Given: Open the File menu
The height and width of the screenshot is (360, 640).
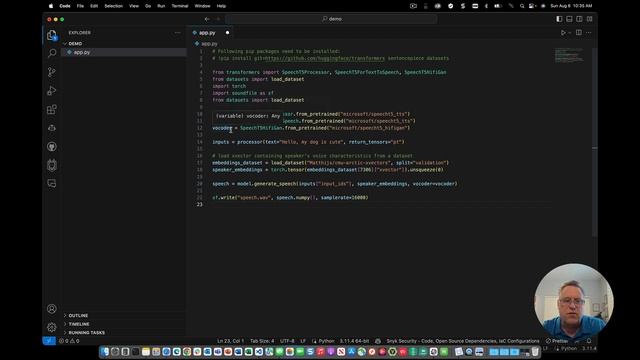Looking at the screenshot, I should coord(80,6).
